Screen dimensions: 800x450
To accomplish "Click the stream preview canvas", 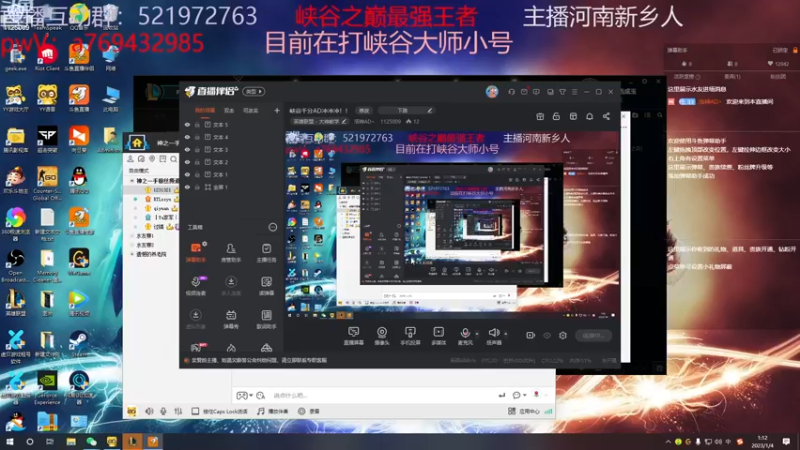I will pyautogui.click(x=452, y=223).
